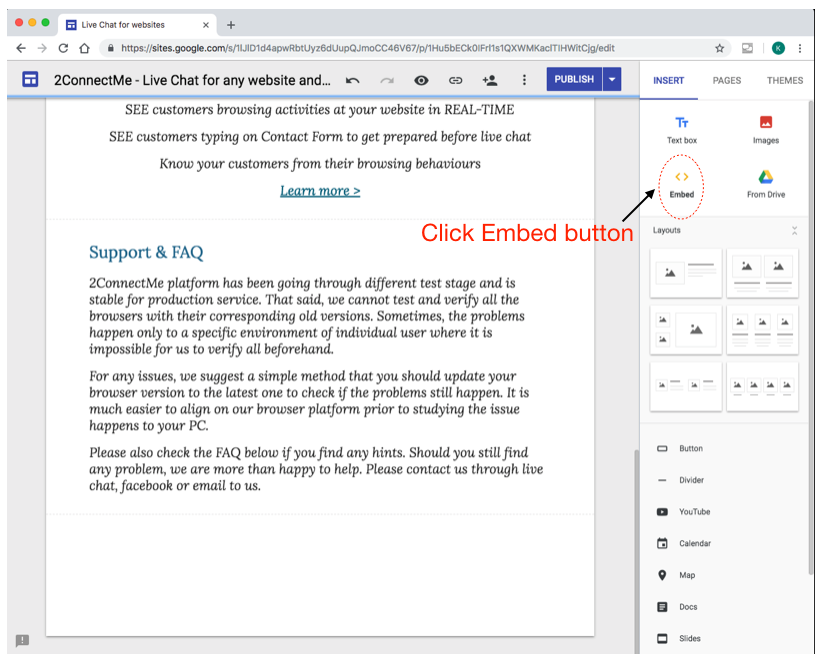The height and width of the screenshot is (665, 822).
Task: Choose the four-column image layout
Action: click(762, 386)
